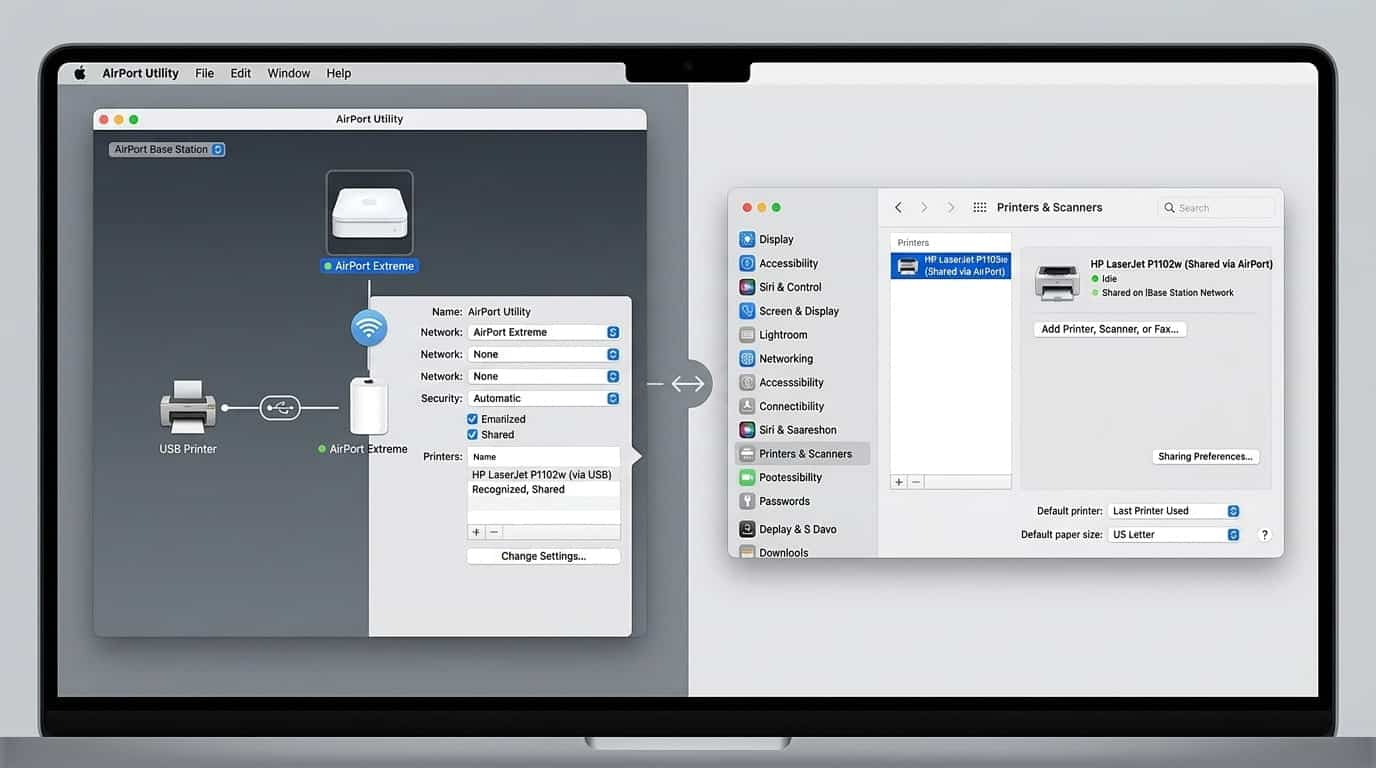Open Downlools item in sidebar
Image resolution: width=1376 pixels, height=768 pixels.
(803, 551)
